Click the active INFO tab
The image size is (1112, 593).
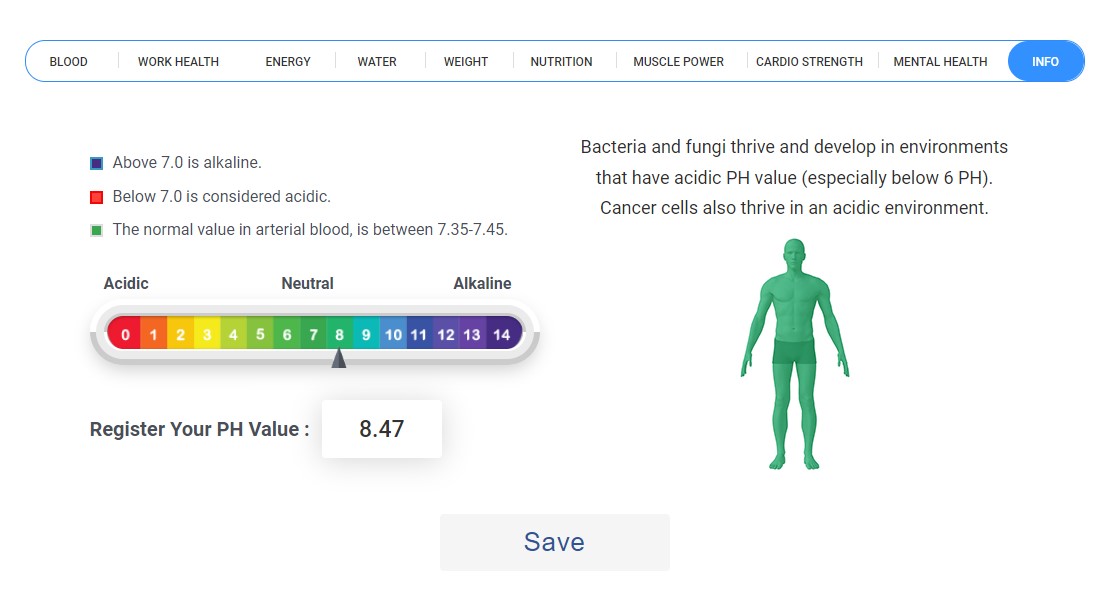1045,62
